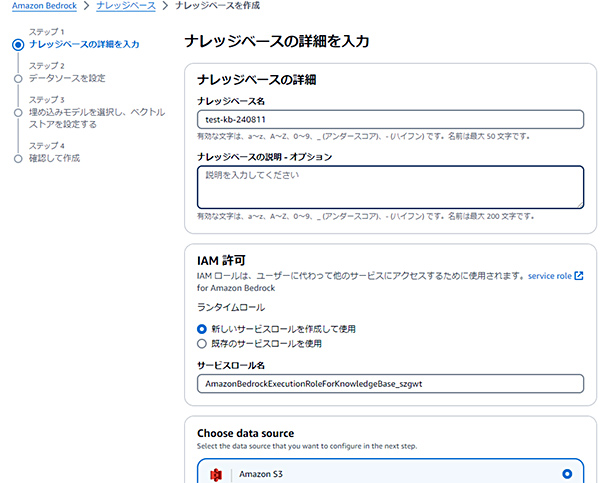
Task: Open the 確認して作成 step label
Action: click(x=54, y=158)
